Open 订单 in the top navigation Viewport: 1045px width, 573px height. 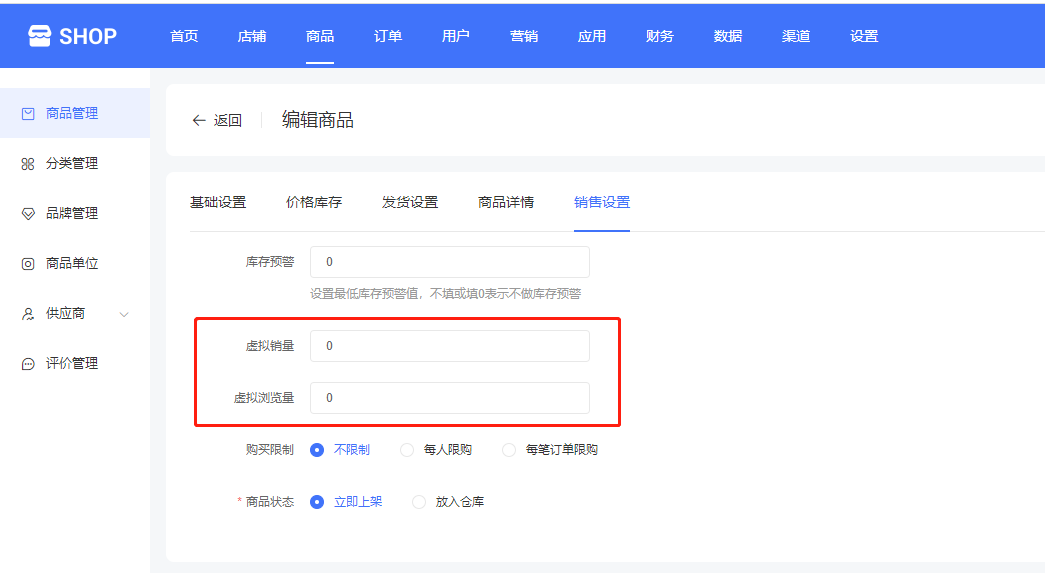click(388, 36)
